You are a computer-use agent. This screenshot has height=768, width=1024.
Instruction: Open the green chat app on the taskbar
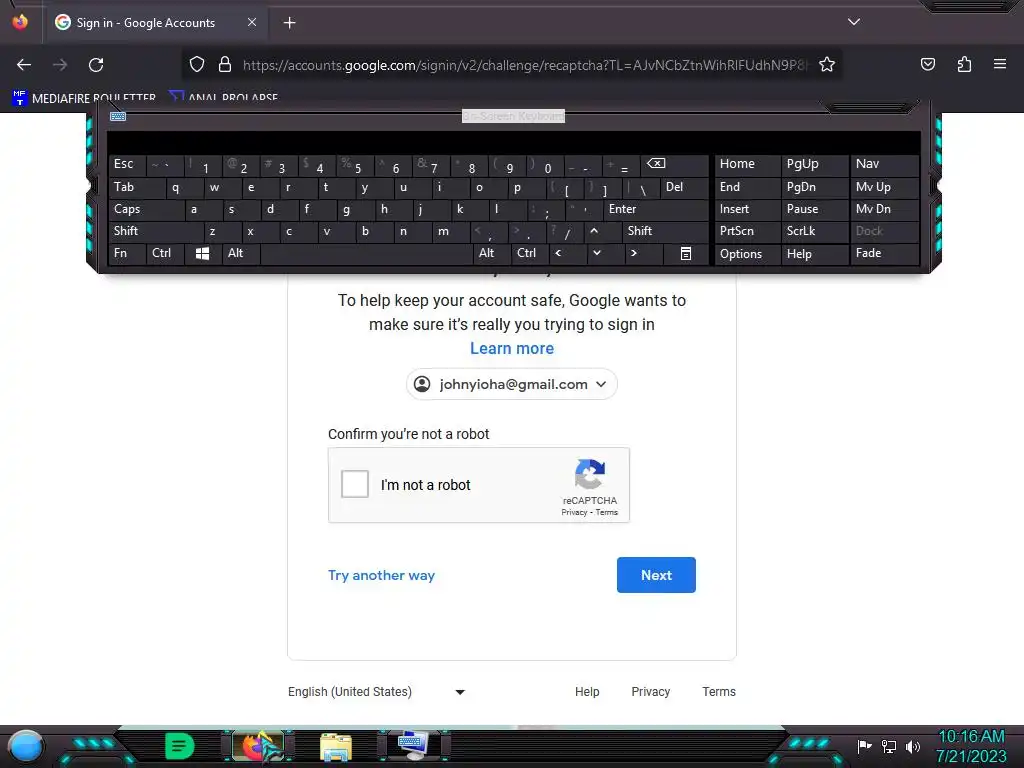[x=180, y=746]
